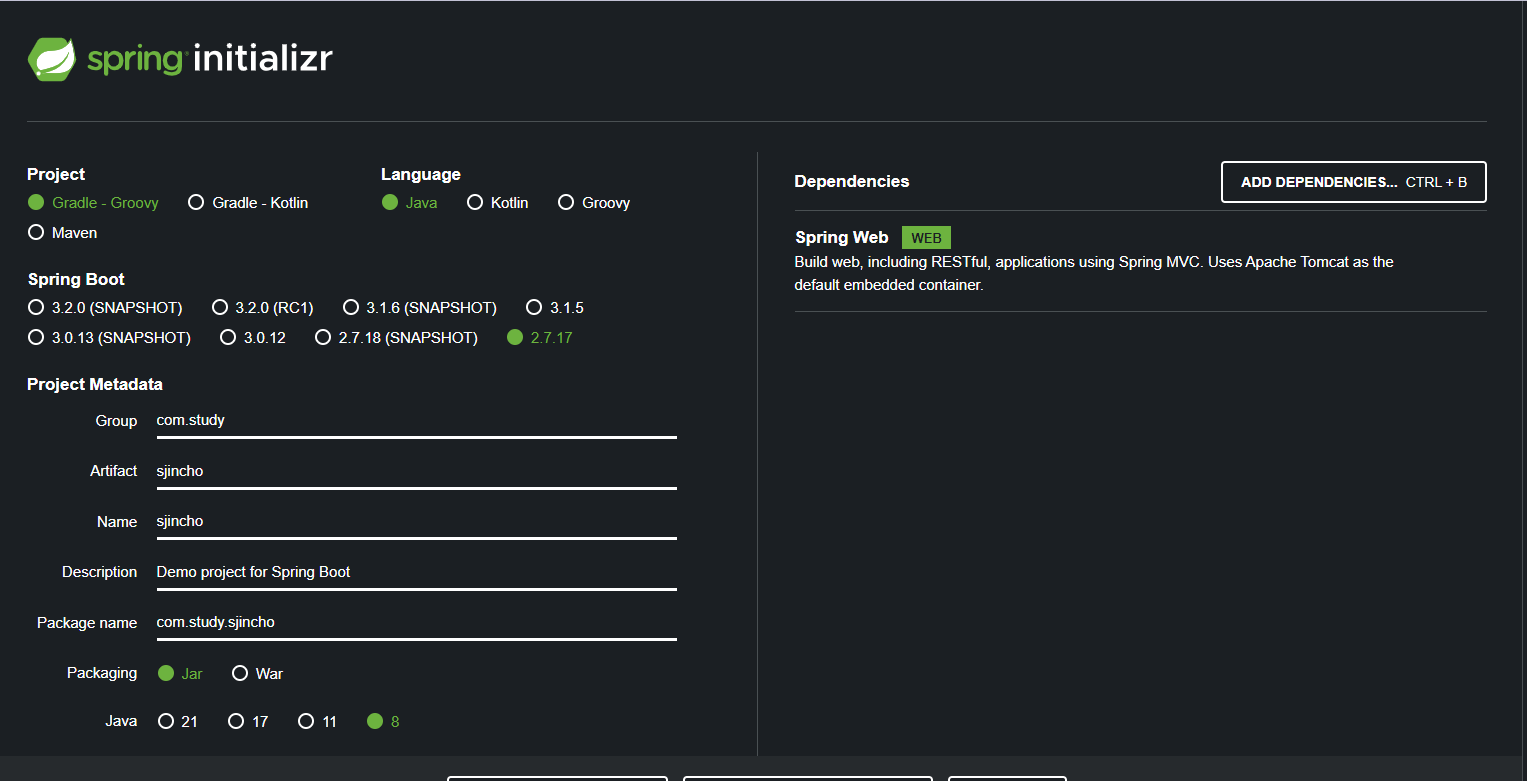Choose Maven as the project type
Viewport: 1527px width, 781px height.
click(63, 233)
